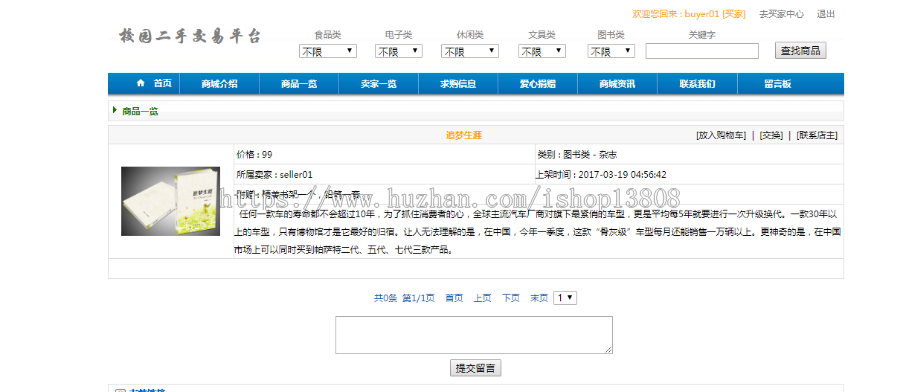The image size is (900, 392).
Task: Open the 电子类 category dropdown
Action: (399, 52)
